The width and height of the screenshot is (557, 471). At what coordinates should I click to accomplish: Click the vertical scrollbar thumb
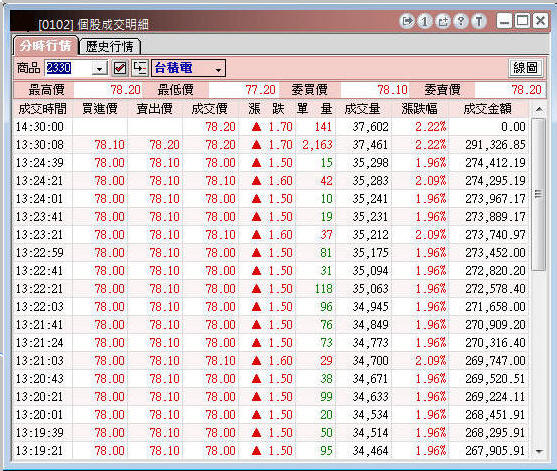[x=539, y=194]
